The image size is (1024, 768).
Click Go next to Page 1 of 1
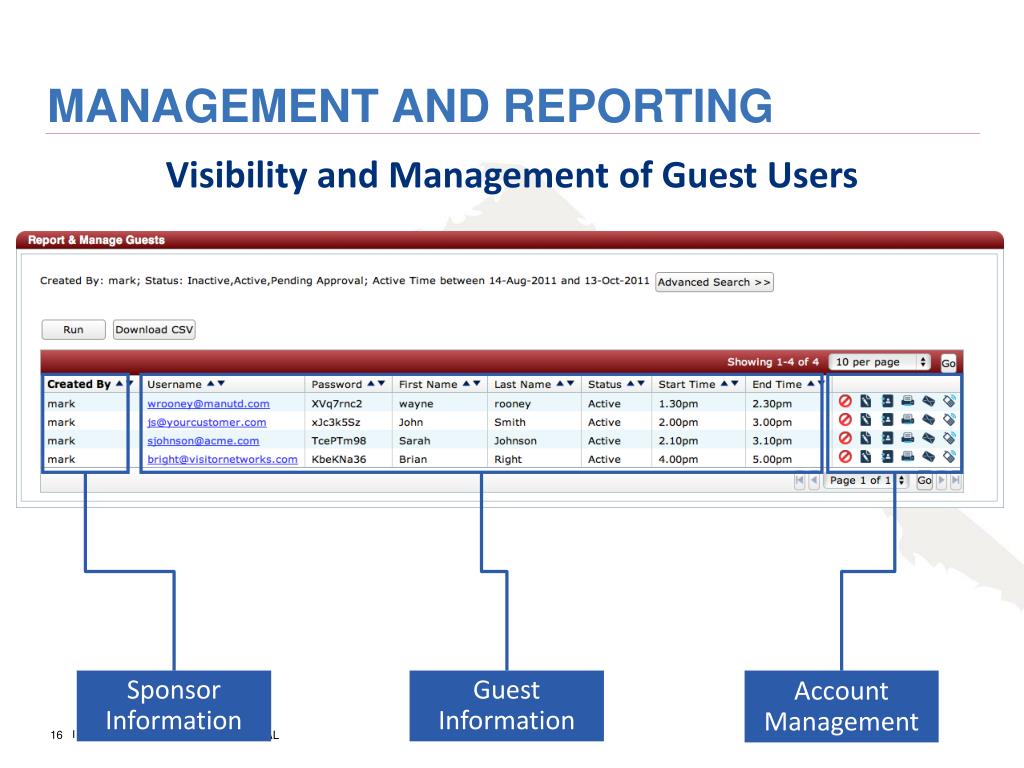coord(924,481)
